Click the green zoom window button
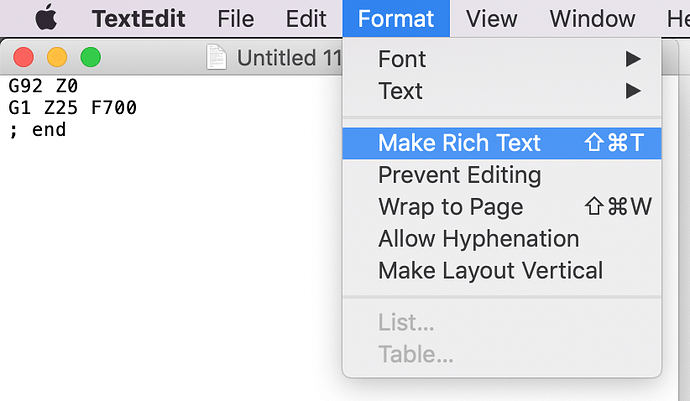Viewport: 690px width, 401px height. pyautogui.click(x=91, y=57)
